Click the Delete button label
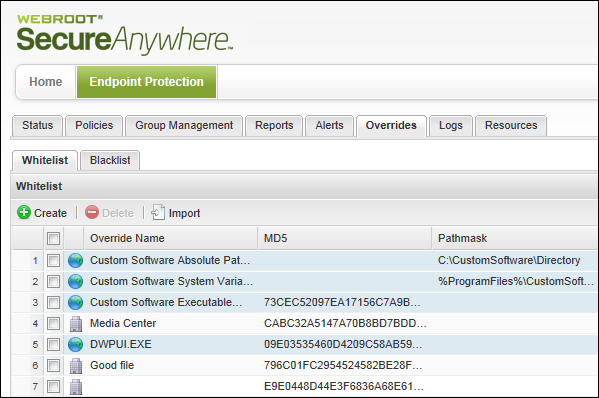This screenshot has height=398, width=599. (x=118, y=213)
